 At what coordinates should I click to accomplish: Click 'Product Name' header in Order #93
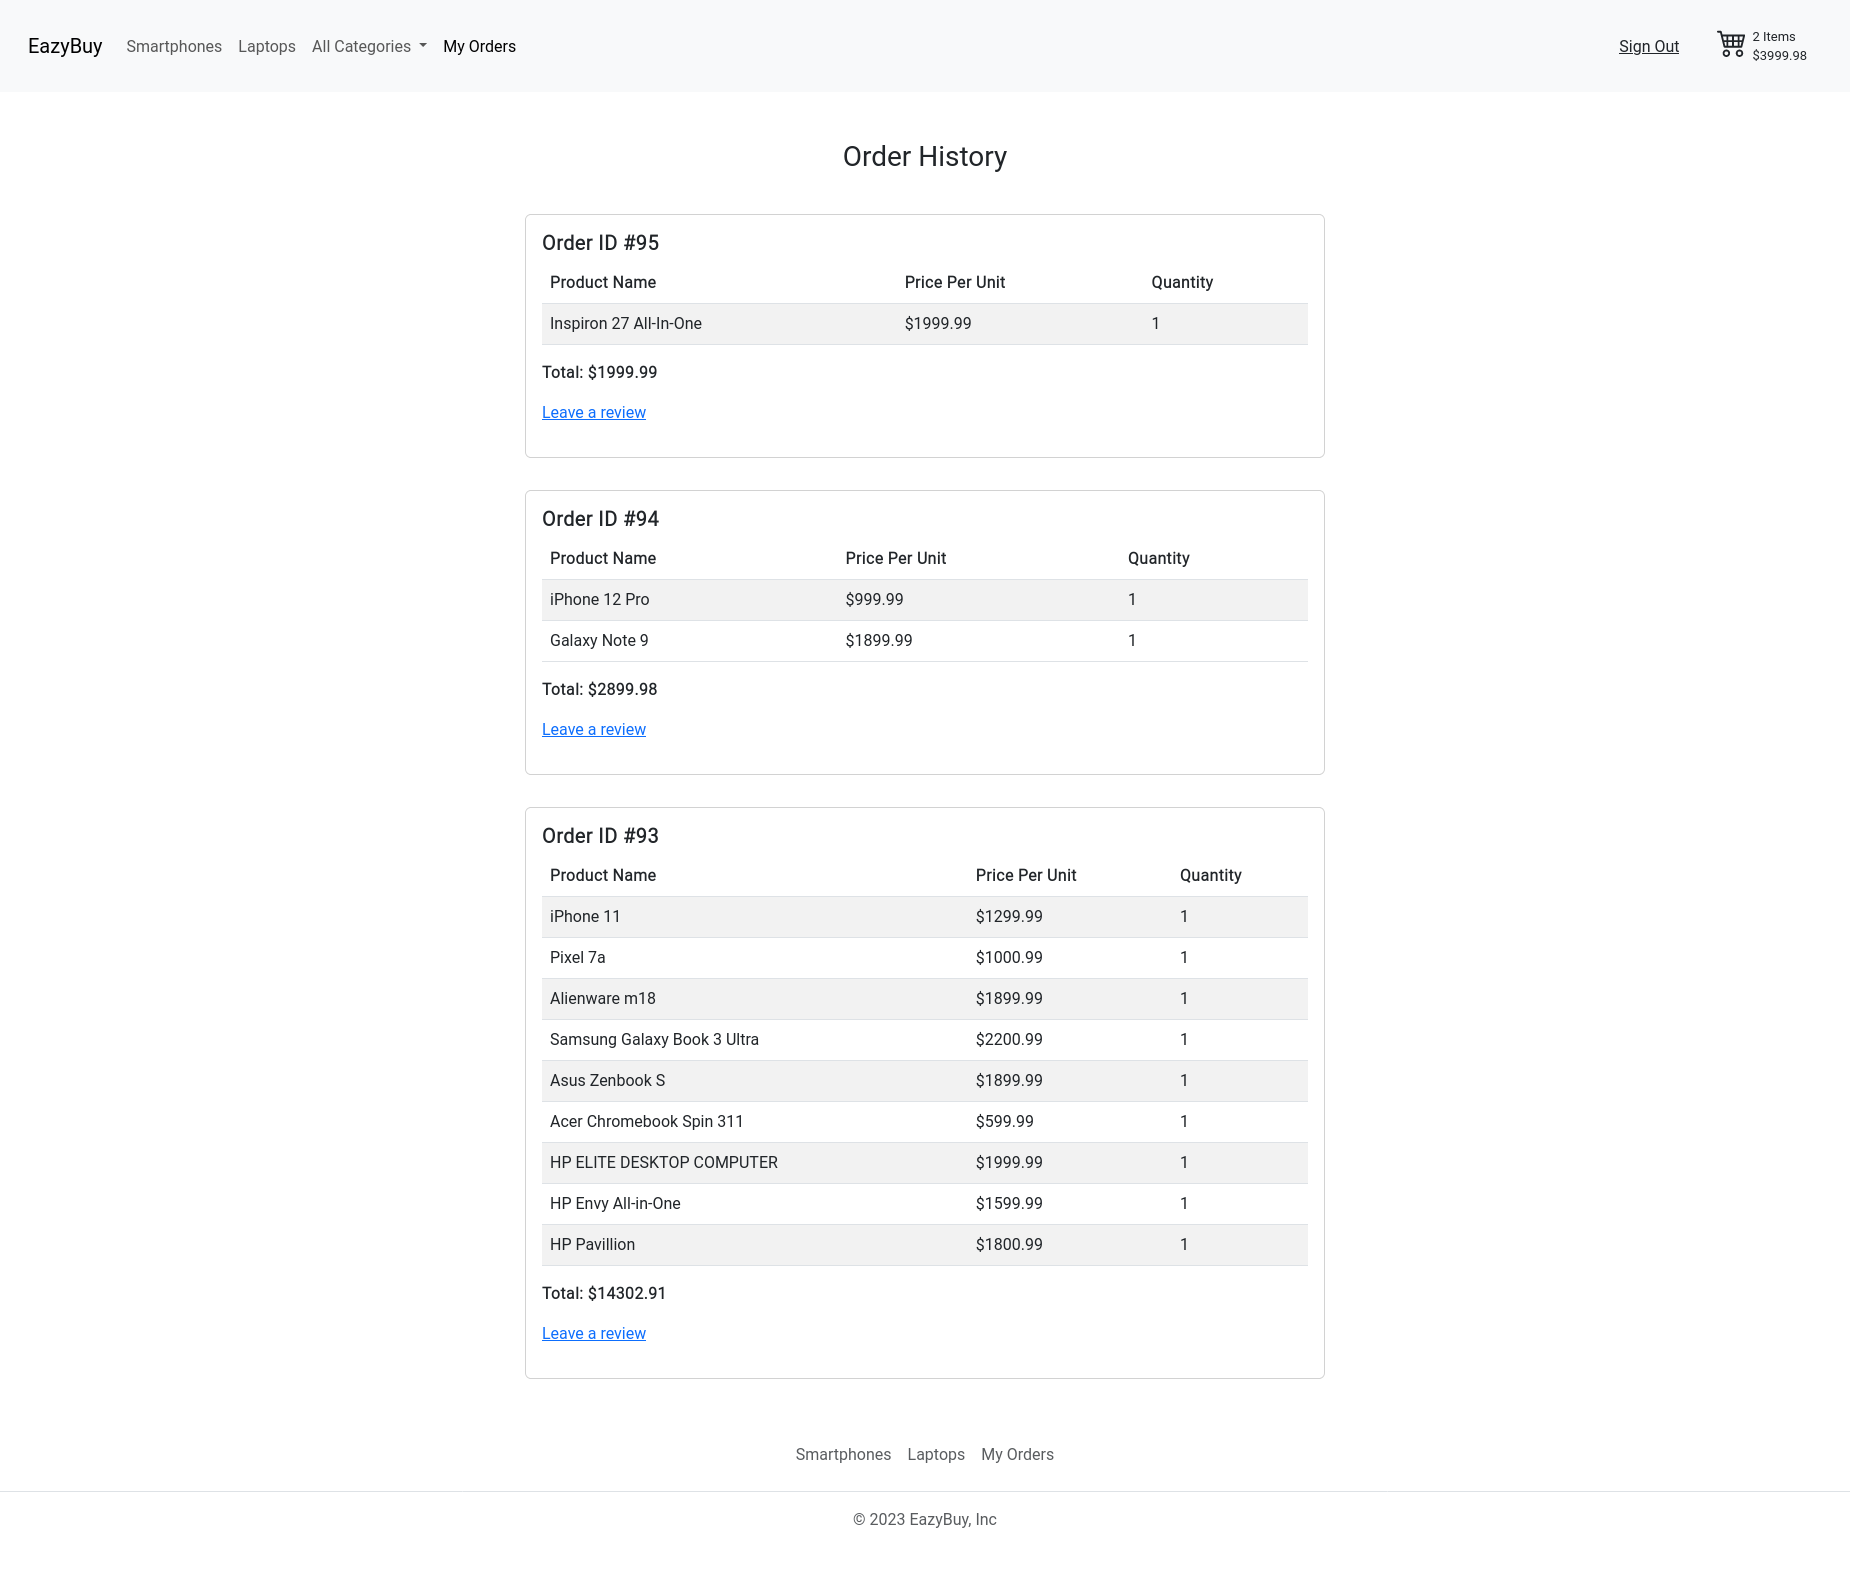pyautogui.click(x=603, y=876)
